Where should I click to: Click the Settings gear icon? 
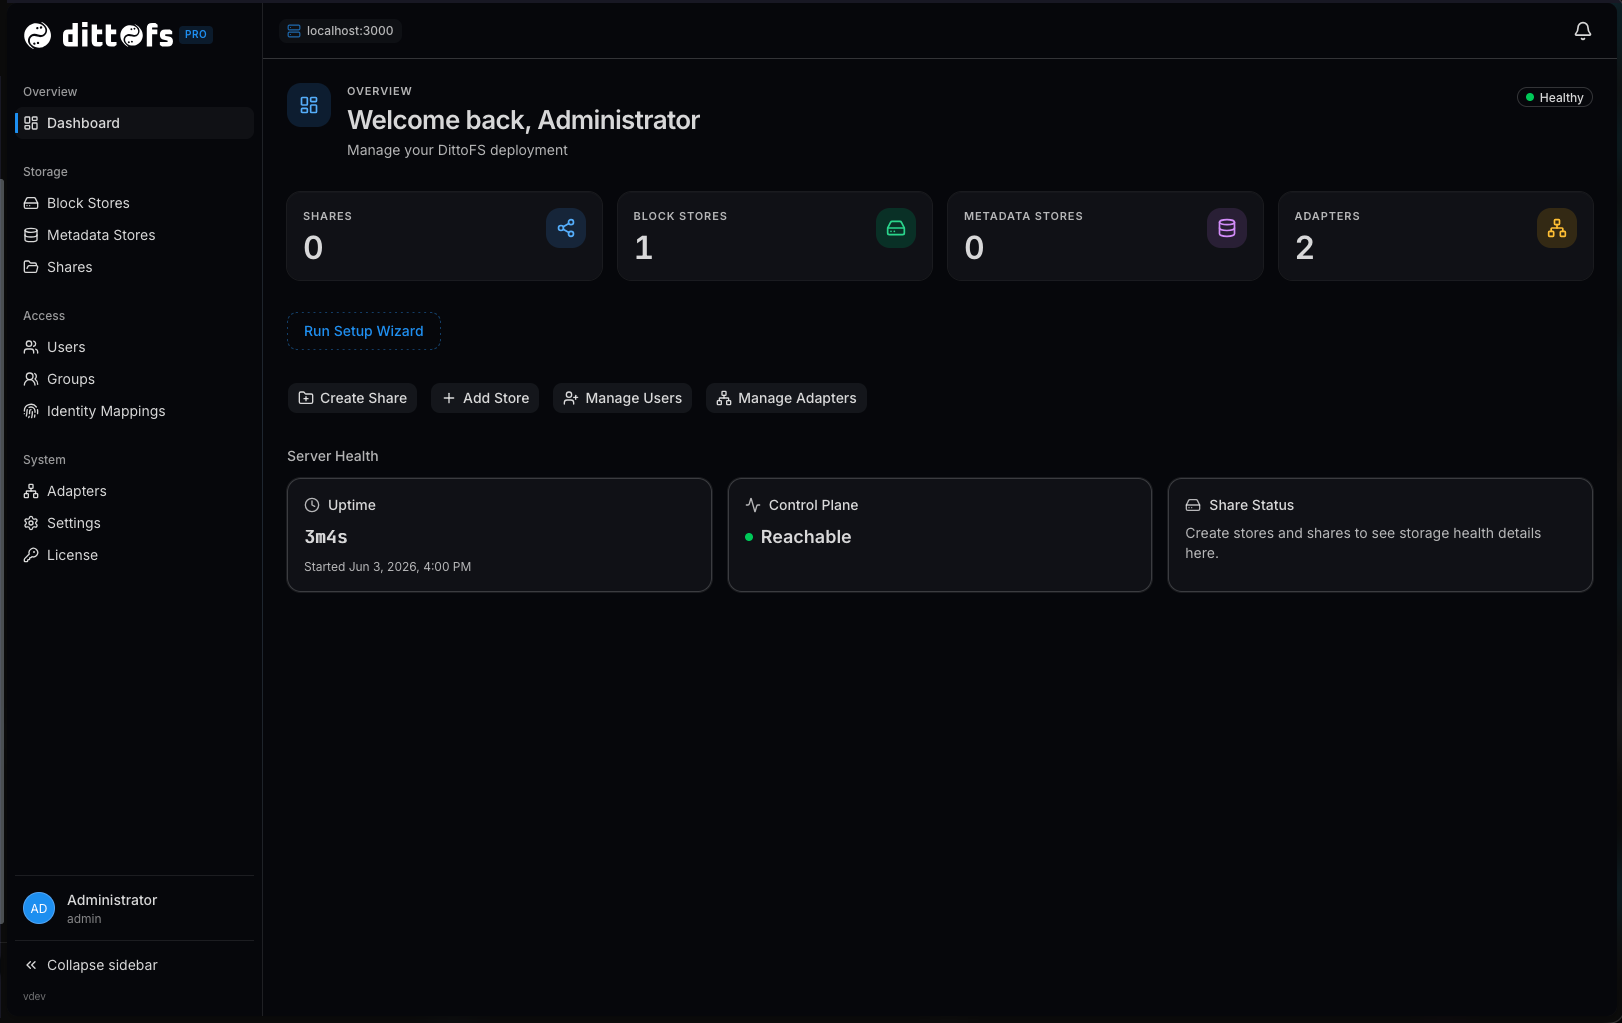(31, 523)
